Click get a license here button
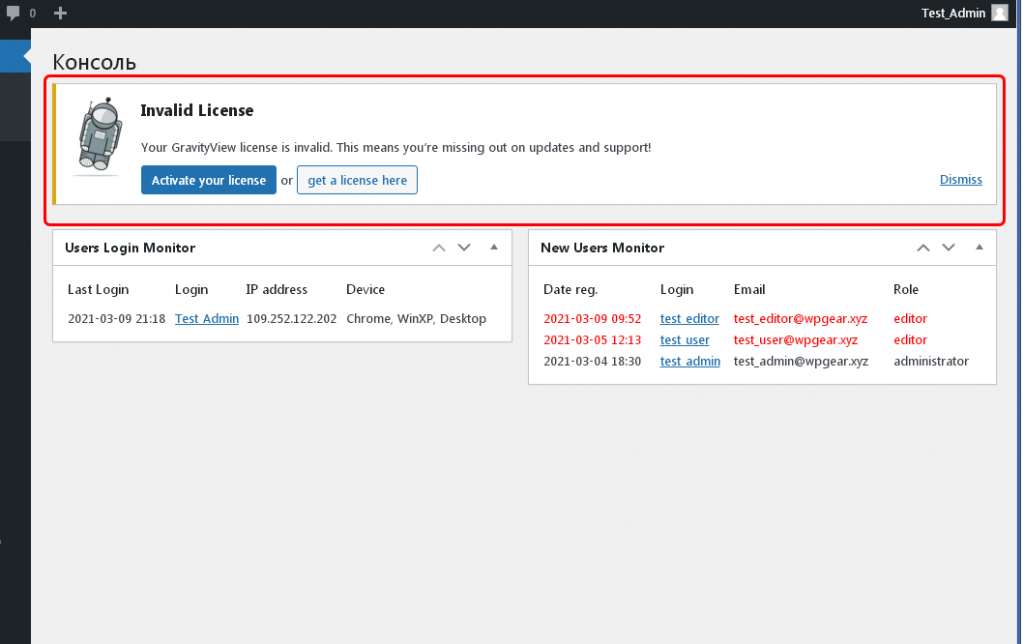The image size is (1024, 644). click(x=357, y=180)
